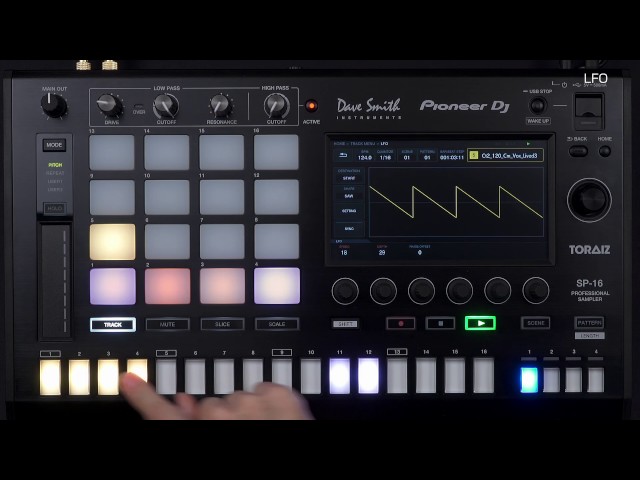Screen dimensions: 640x480
Task: Hit performance pad 7
Action: (x=222, y=242)
